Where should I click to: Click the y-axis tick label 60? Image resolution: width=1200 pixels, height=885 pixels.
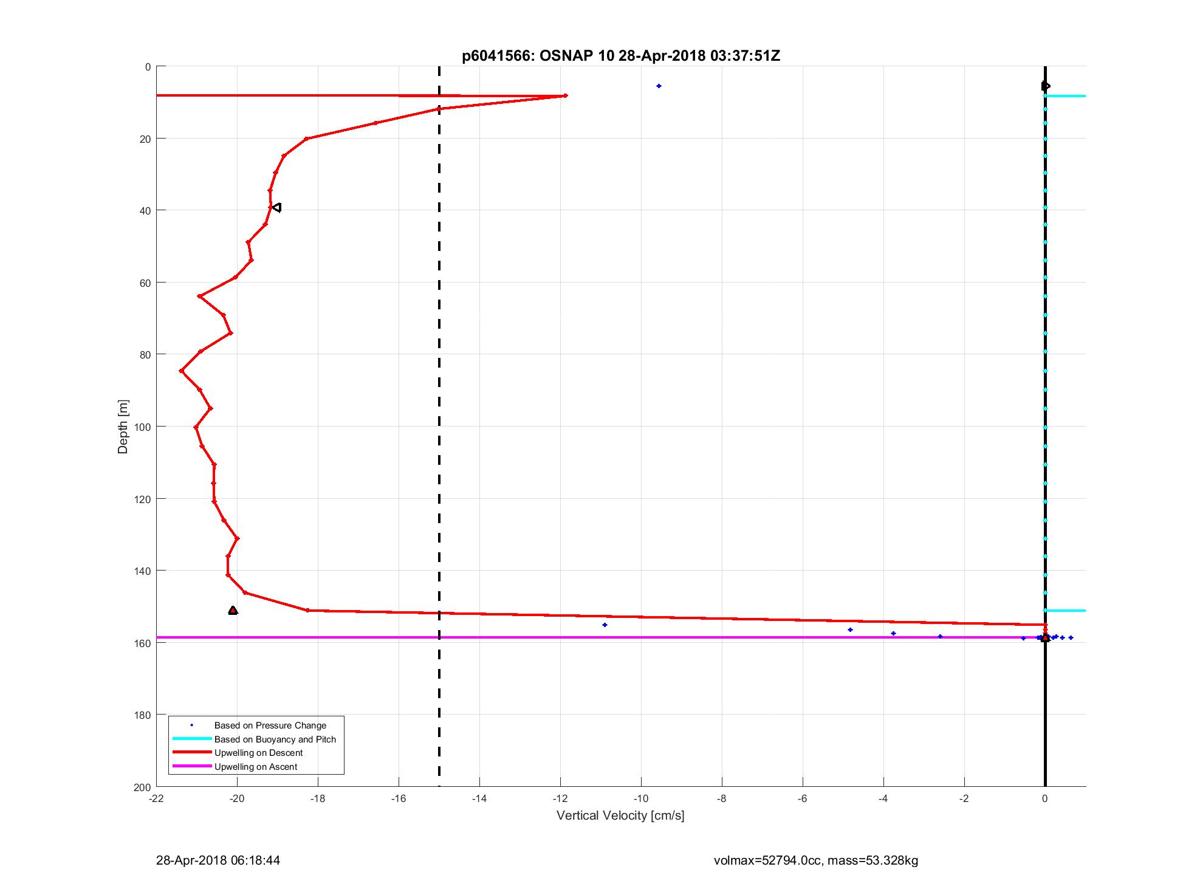[145, 283]
